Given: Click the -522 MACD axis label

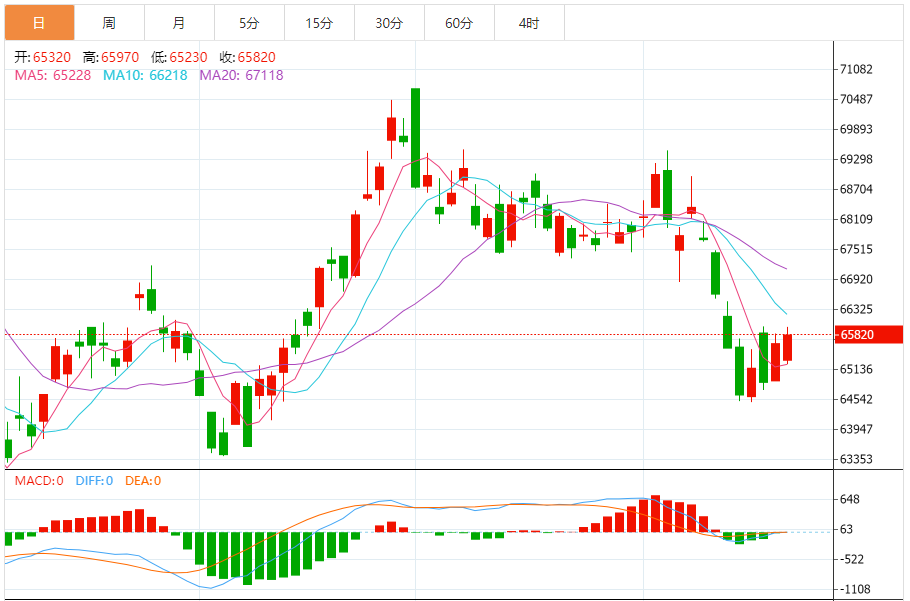Looking at the screenshot, I should pyautogui.click(x=853, y=559).
